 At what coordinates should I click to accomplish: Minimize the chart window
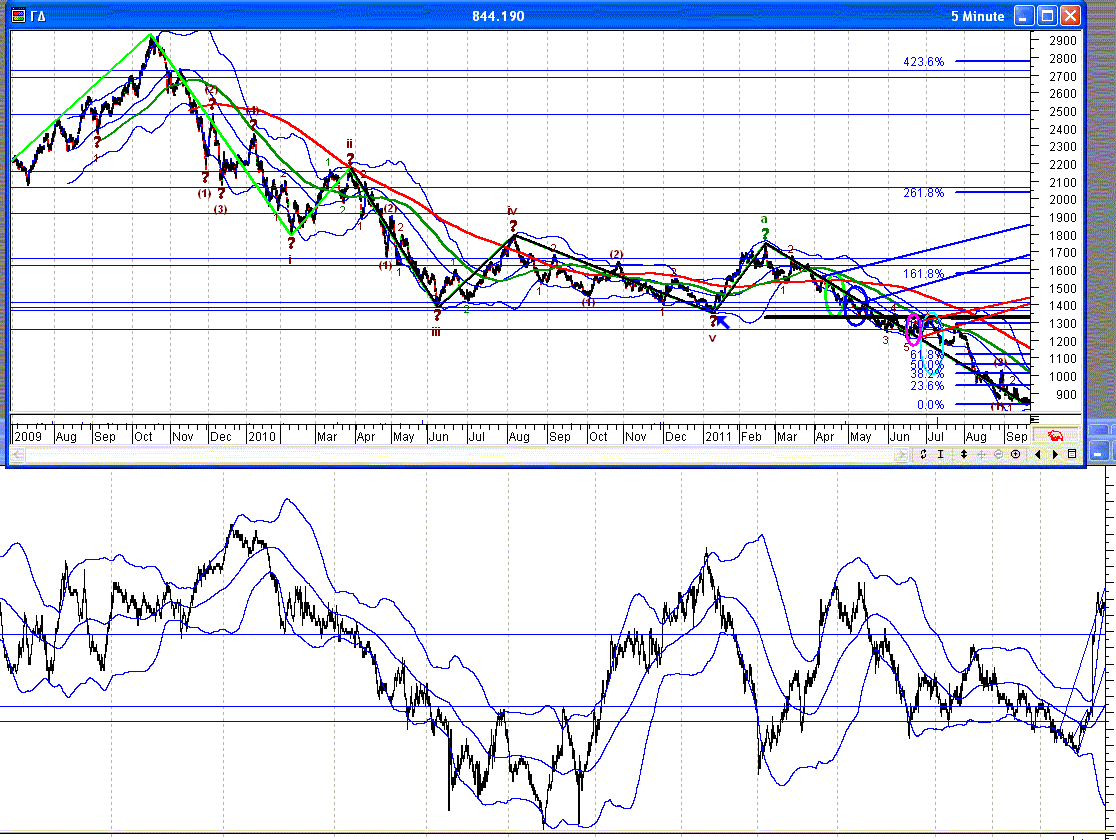1023,16
